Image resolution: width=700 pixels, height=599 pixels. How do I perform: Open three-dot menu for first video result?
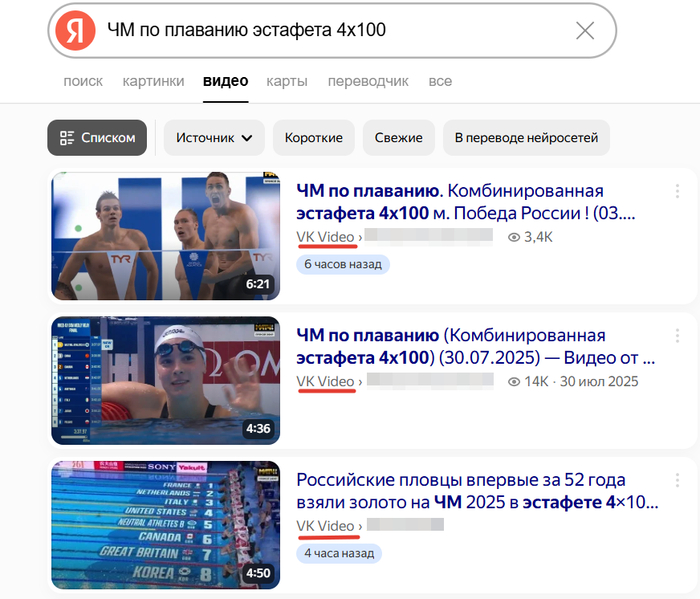[x=677, y=191]
